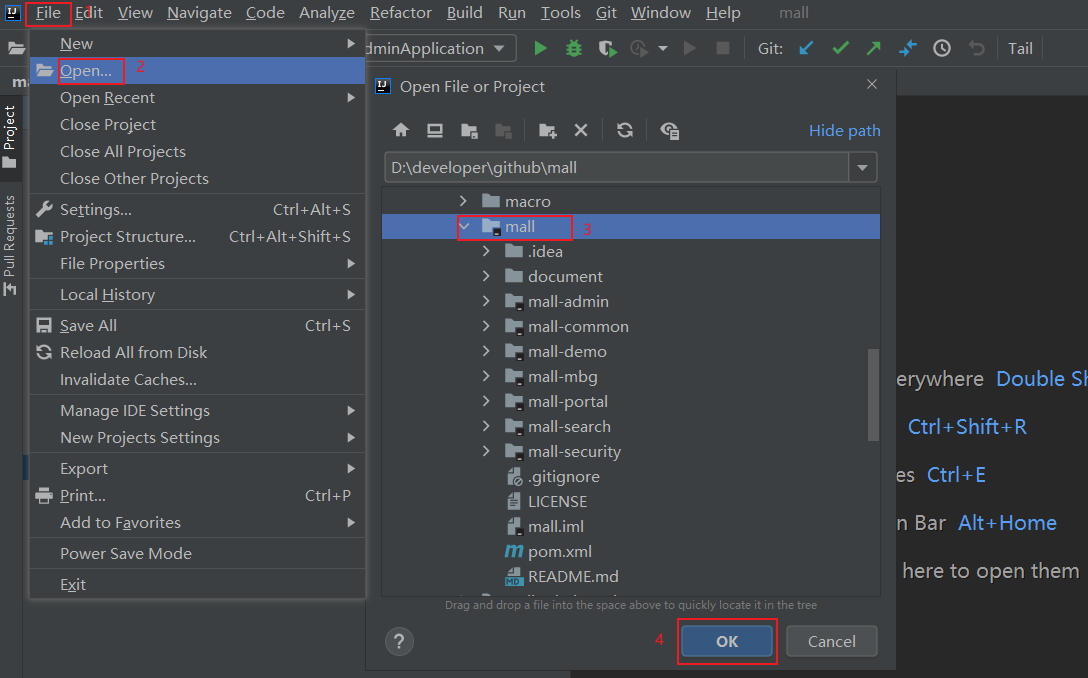Choose Power Save Mode menu item
The image size is (1088, 678).
coord(198,554)
